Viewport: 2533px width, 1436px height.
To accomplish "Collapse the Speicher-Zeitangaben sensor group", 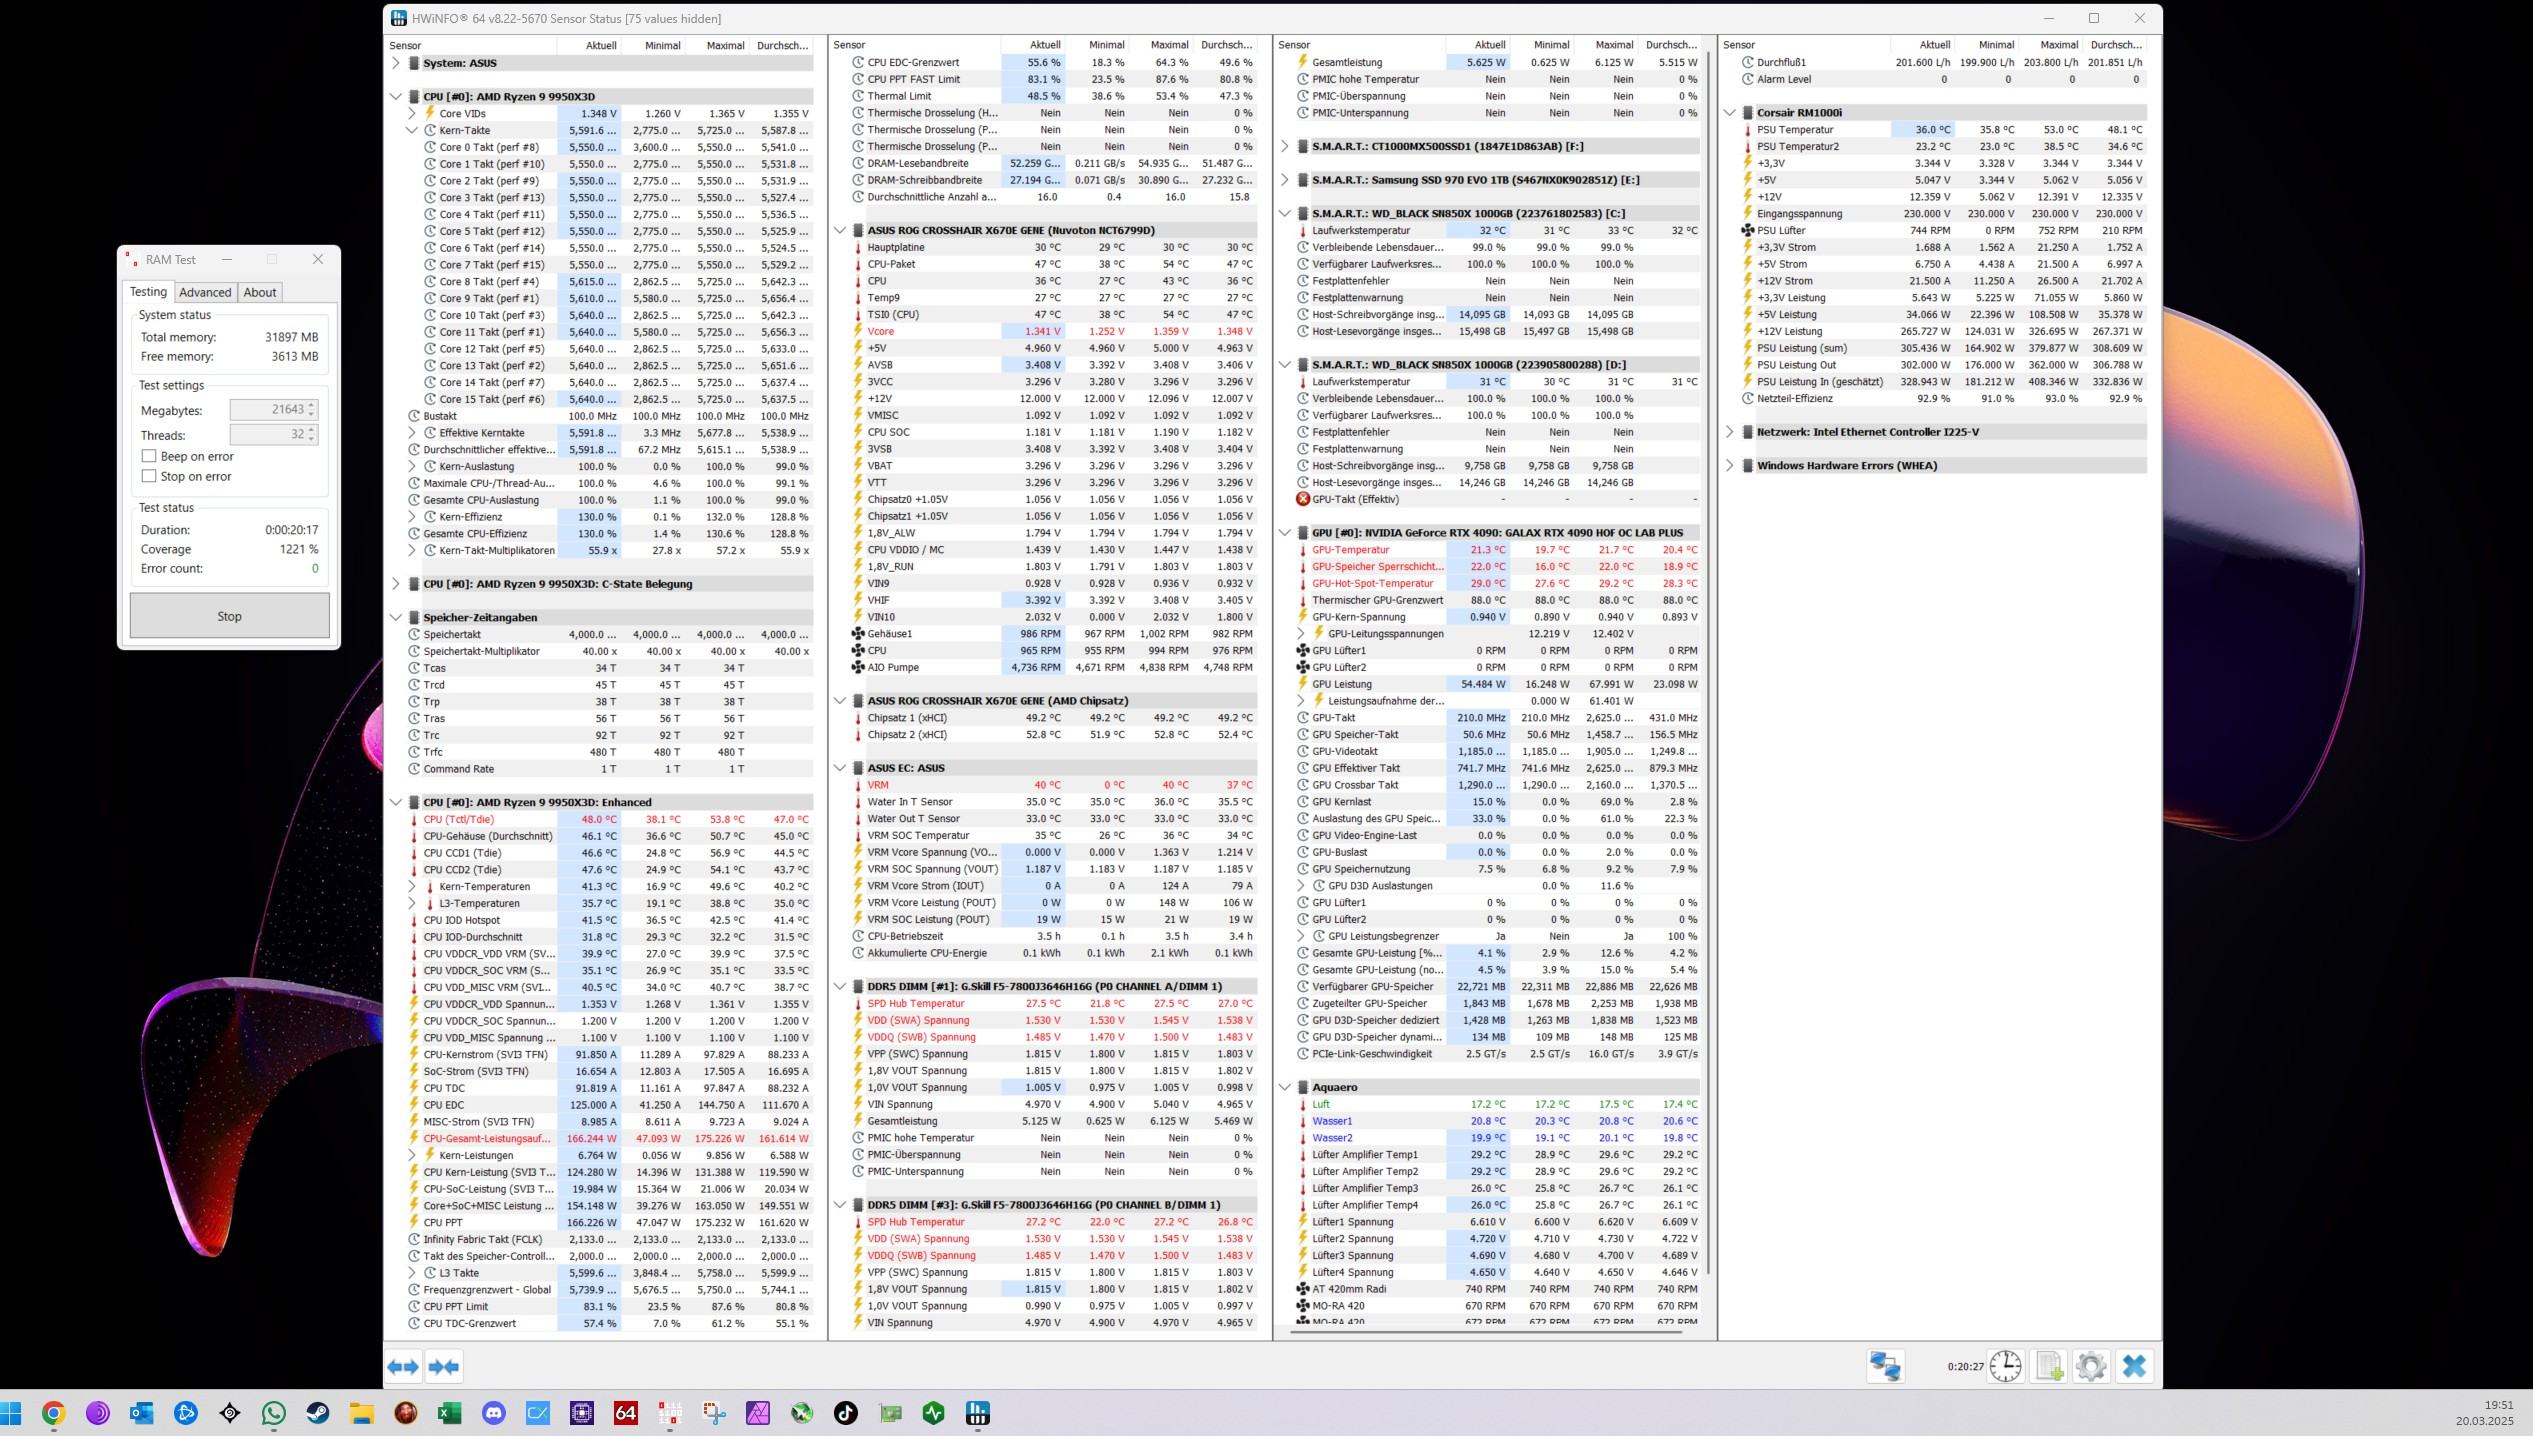I will click(x=395, y=617).
